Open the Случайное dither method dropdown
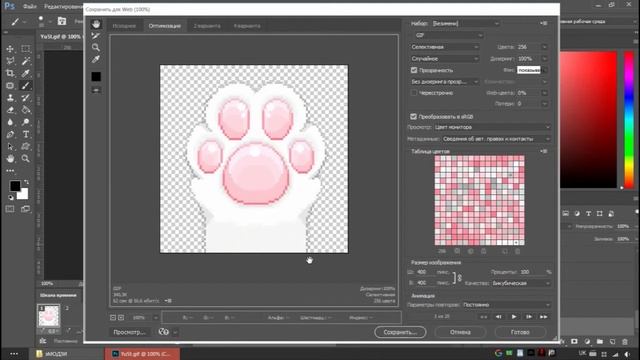The image size is (640, 360). 444,59
